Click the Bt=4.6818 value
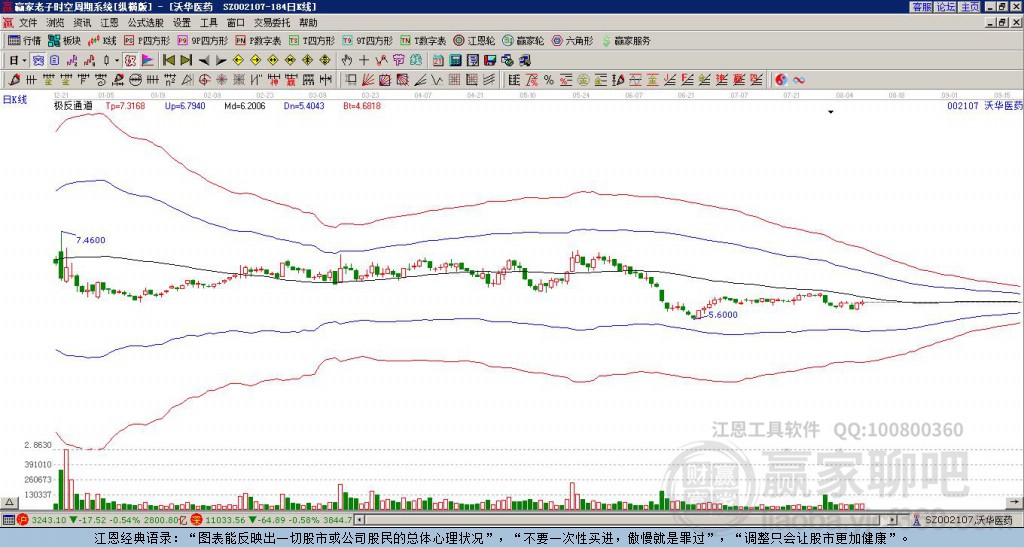This screenshot has width=1024, height=548. (362, 106)
